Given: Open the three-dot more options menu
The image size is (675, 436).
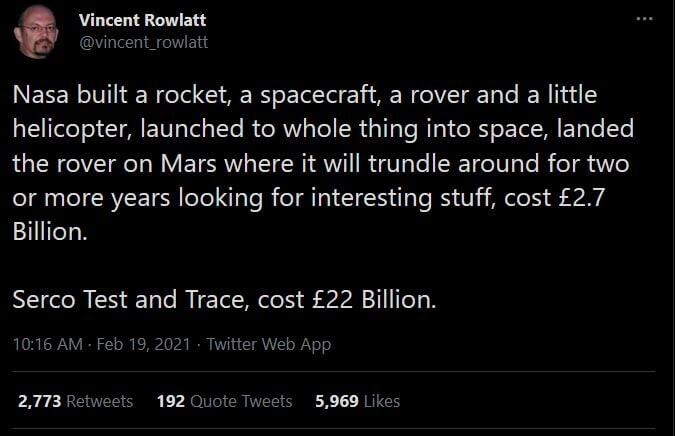Looking at the screenshot, I should point(644,19).
